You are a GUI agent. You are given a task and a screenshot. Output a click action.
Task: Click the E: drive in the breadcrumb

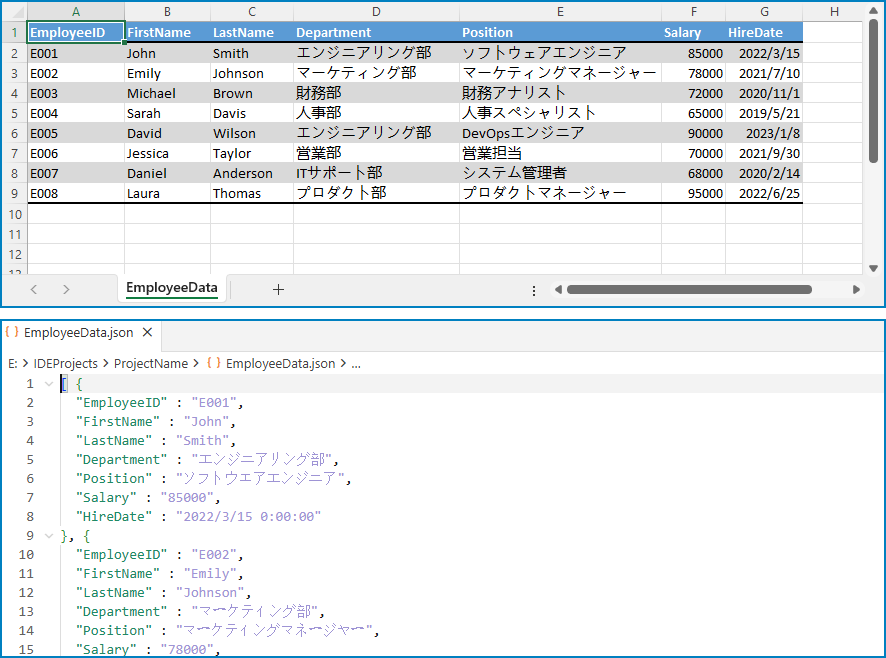click(x=12, y=363)
